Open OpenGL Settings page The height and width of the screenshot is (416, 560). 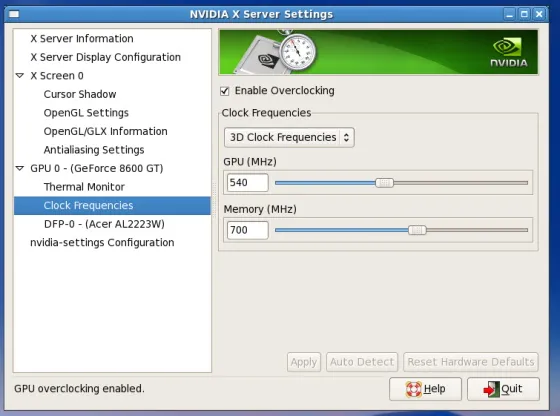pyautogui.click(x=86, y=113)
